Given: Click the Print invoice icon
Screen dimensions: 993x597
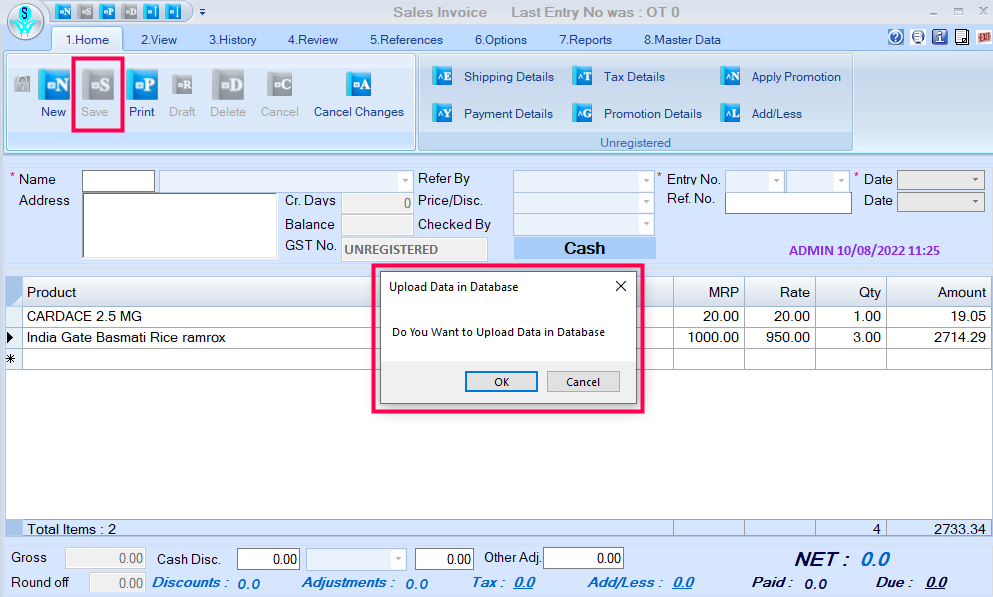Looking at the screenshot, I should (142, 86).
